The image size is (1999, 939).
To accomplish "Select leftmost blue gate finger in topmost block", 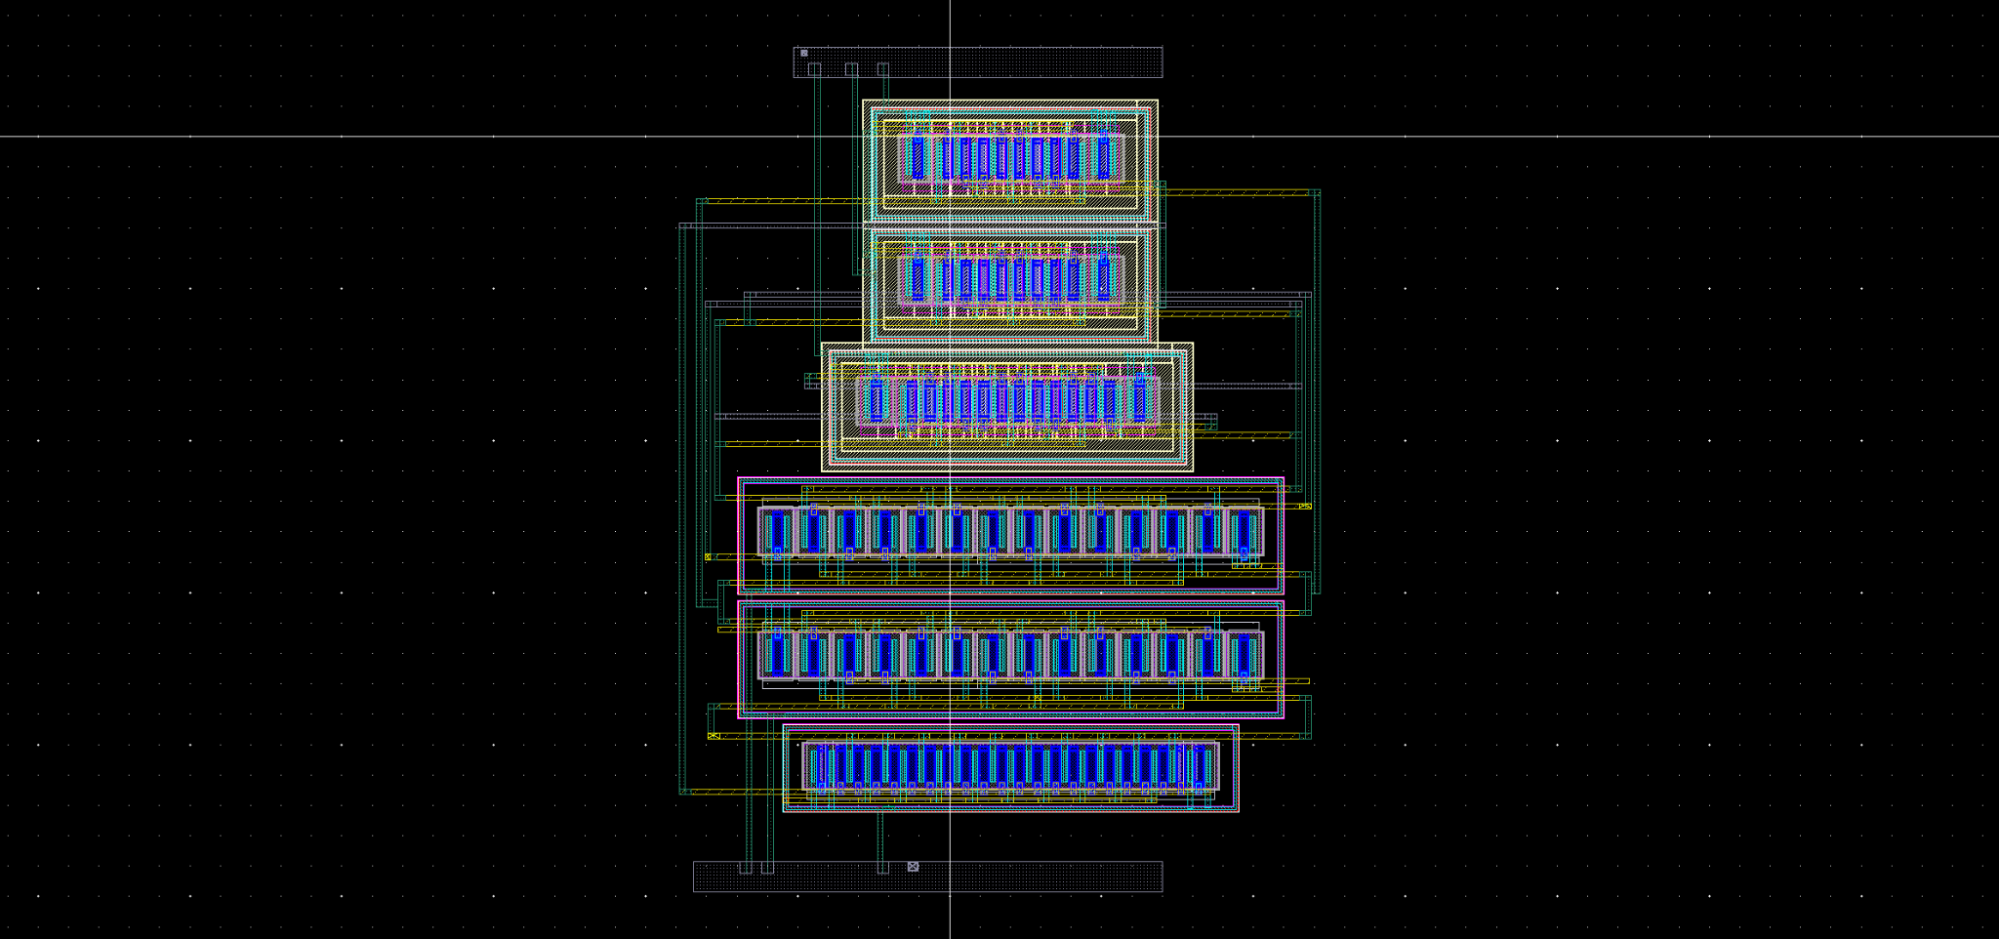I will point(917,158).
